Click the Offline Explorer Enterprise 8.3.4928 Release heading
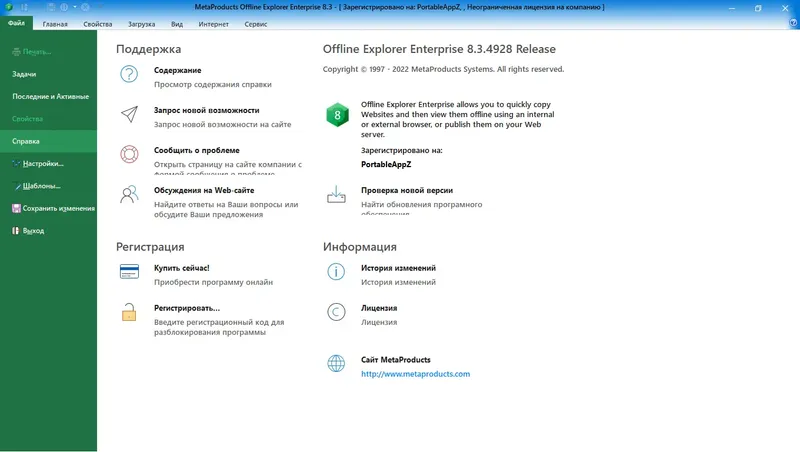 click(439, 49)
